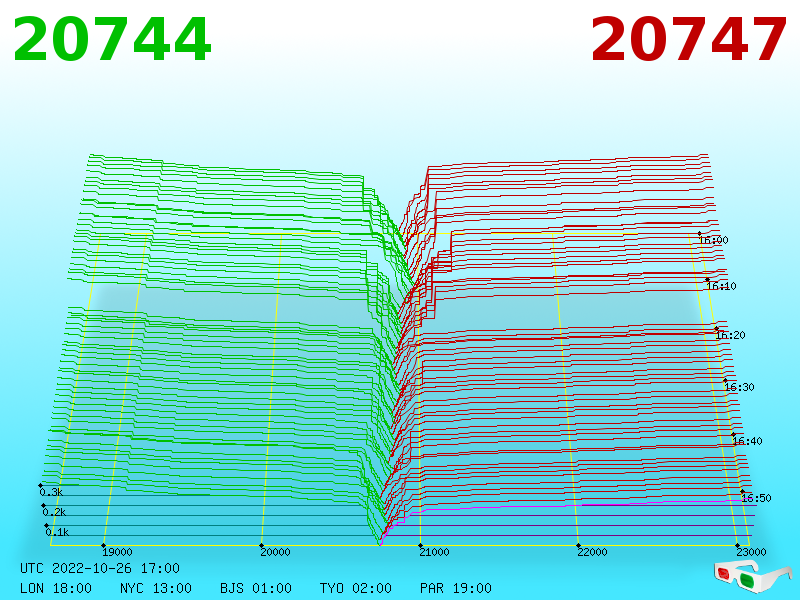Viewport: 800px width, 600px height.
Task: Click the TYO 02:00 clock
Action: [356, 588]
